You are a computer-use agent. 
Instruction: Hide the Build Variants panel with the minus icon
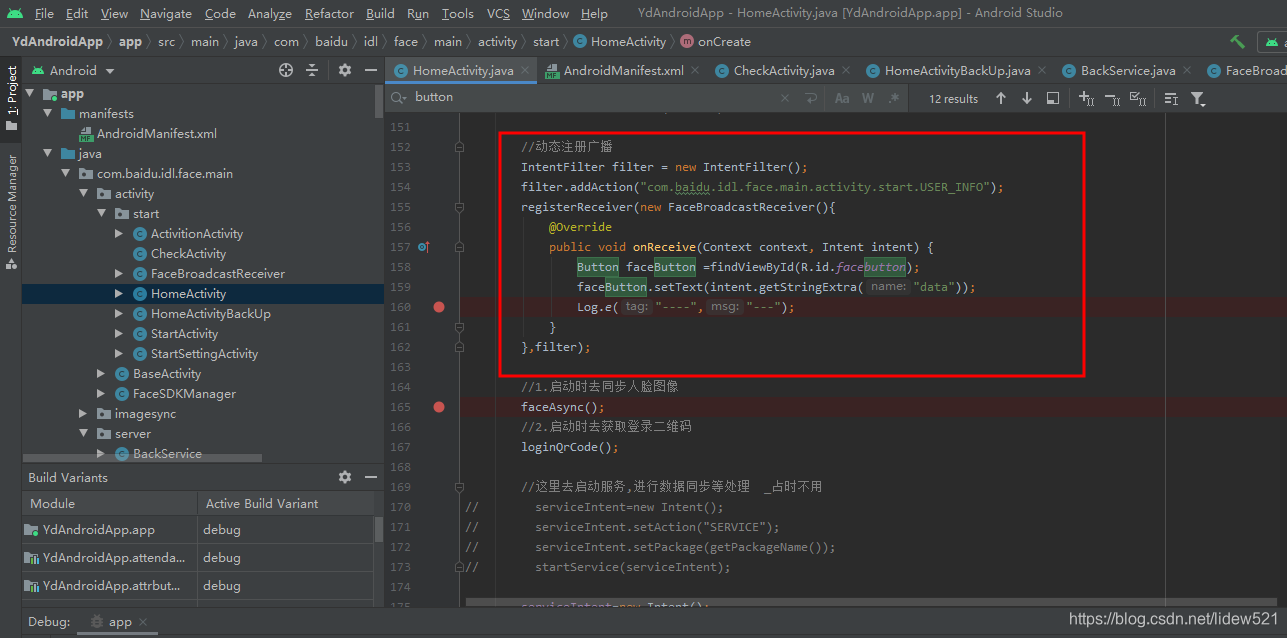[x=370, y=477]
